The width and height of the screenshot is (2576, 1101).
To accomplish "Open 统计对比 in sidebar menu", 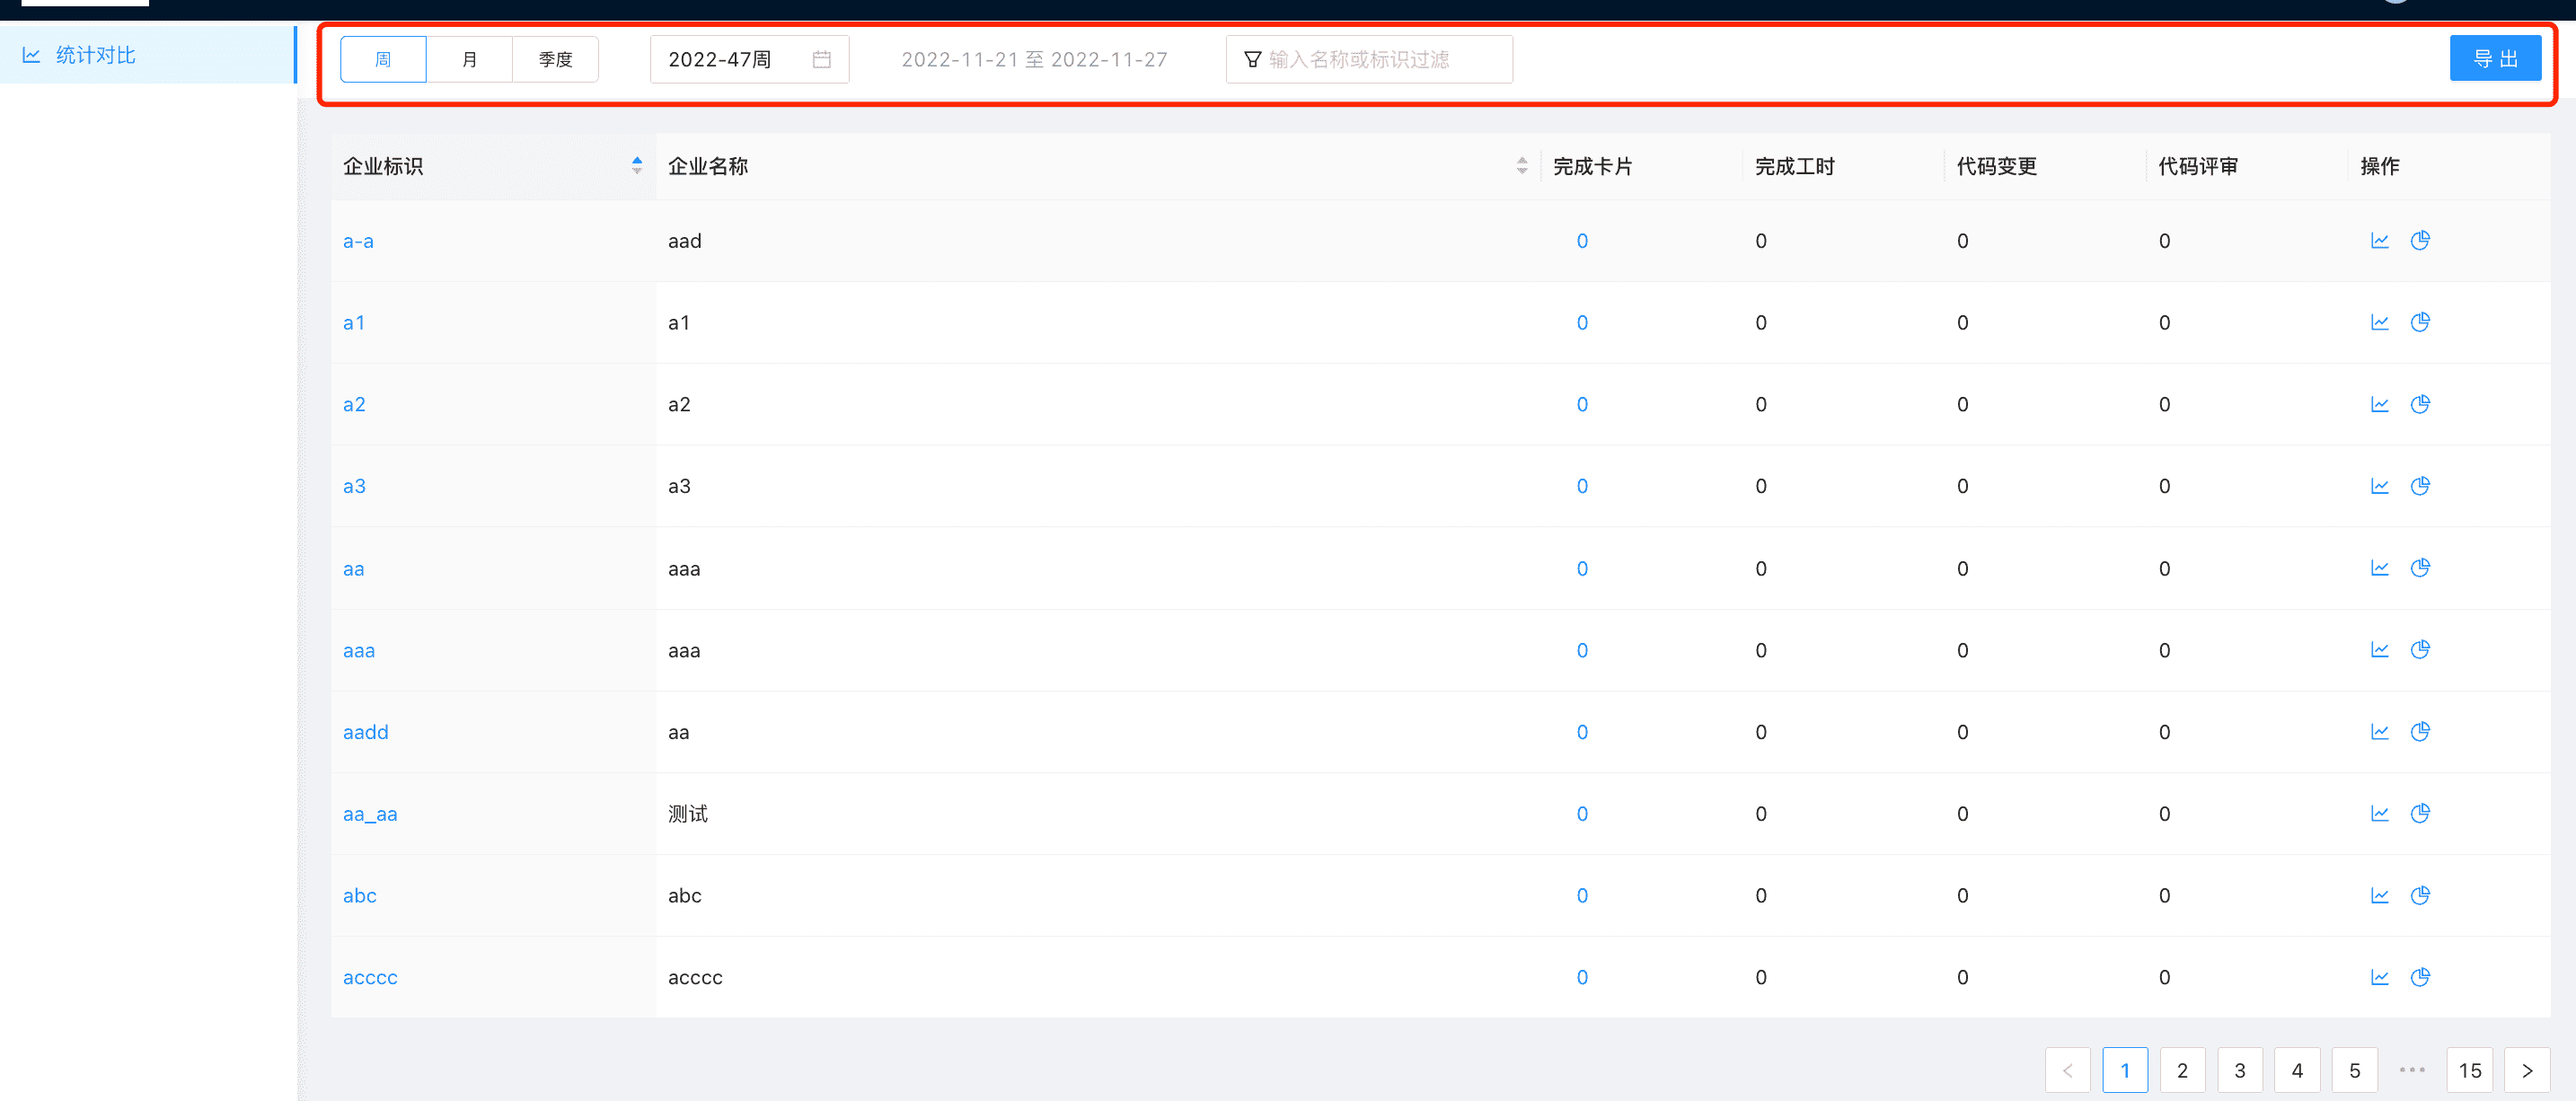I will coord(95,55).
